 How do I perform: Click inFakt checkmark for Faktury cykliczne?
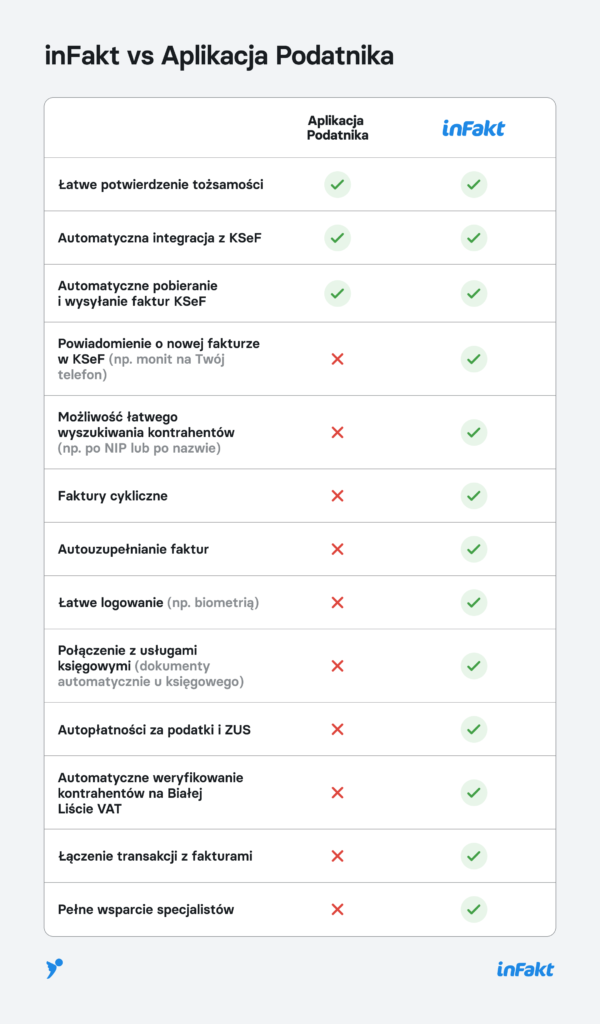tap(474, 496)
